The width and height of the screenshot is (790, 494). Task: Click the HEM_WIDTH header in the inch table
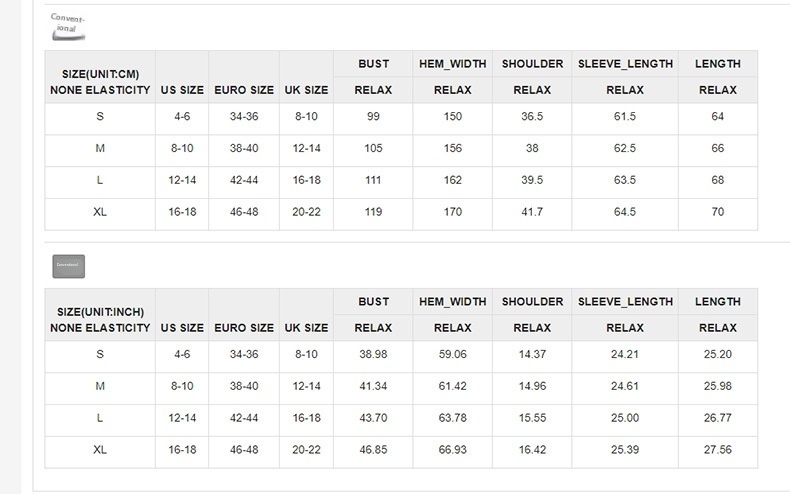[453, 302]
